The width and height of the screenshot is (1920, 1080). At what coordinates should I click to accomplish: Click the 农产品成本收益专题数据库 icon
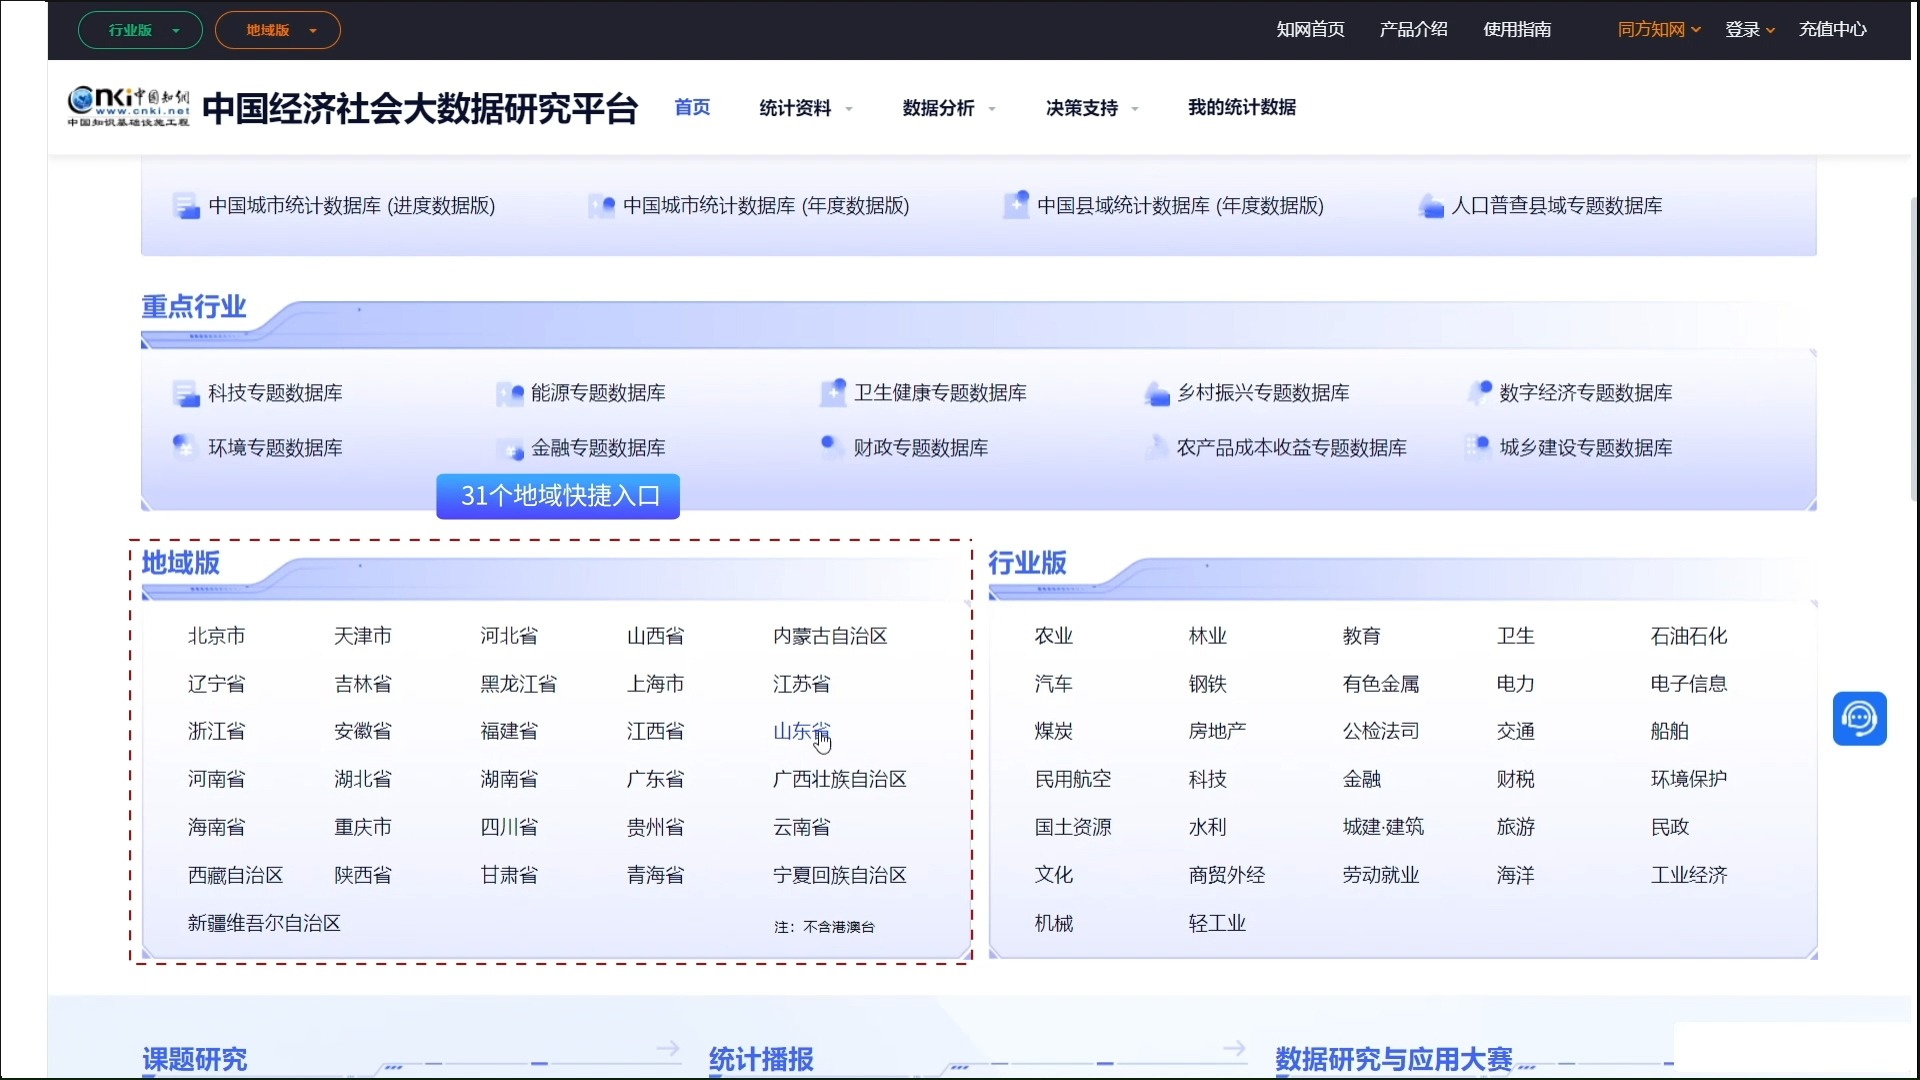[x=1156, y=446]
